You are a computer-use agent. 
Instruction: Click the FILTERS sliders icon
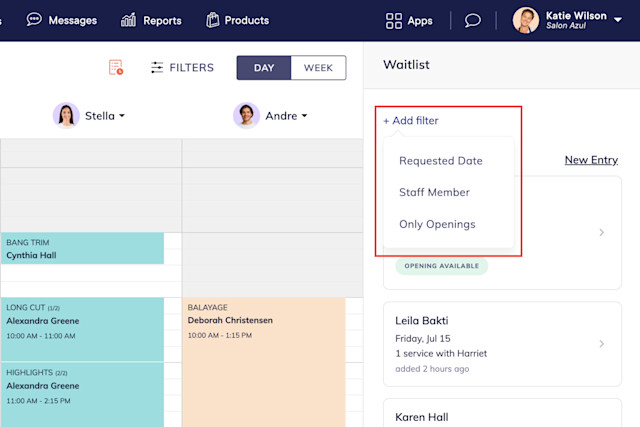(157, 67)
